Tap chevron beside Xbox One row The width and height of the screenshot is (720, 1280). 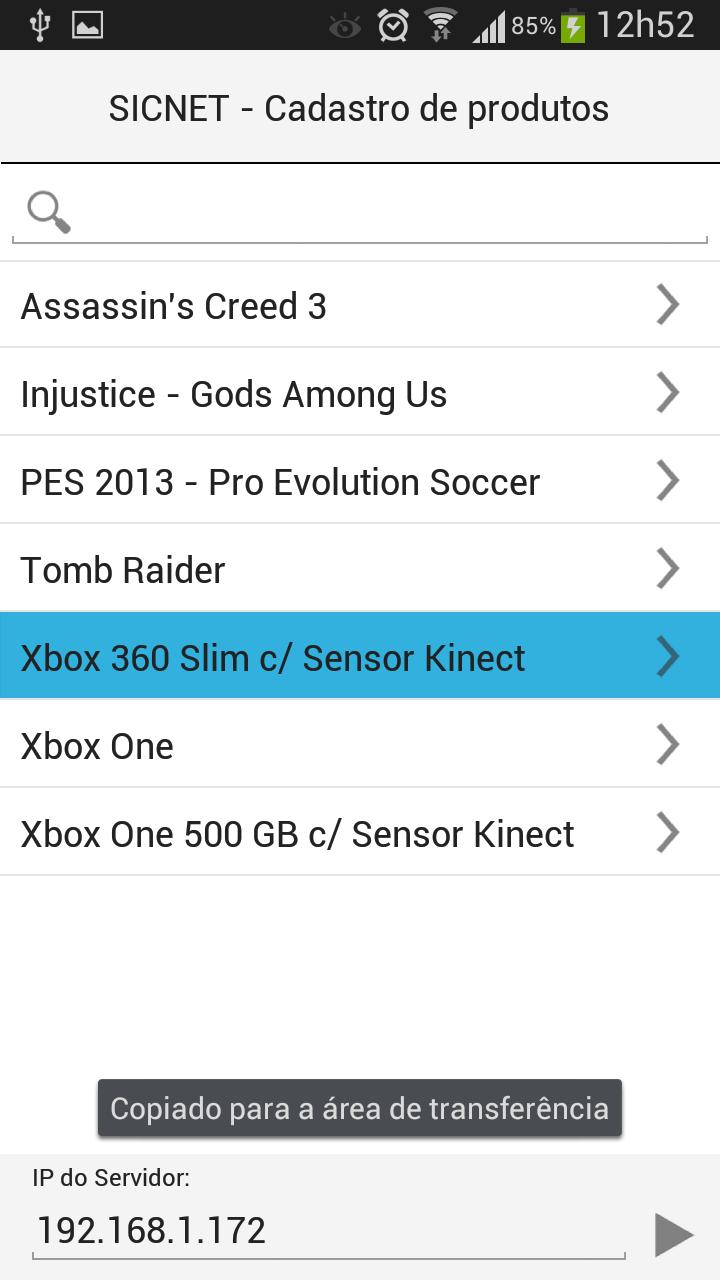(x=667, y=745)
